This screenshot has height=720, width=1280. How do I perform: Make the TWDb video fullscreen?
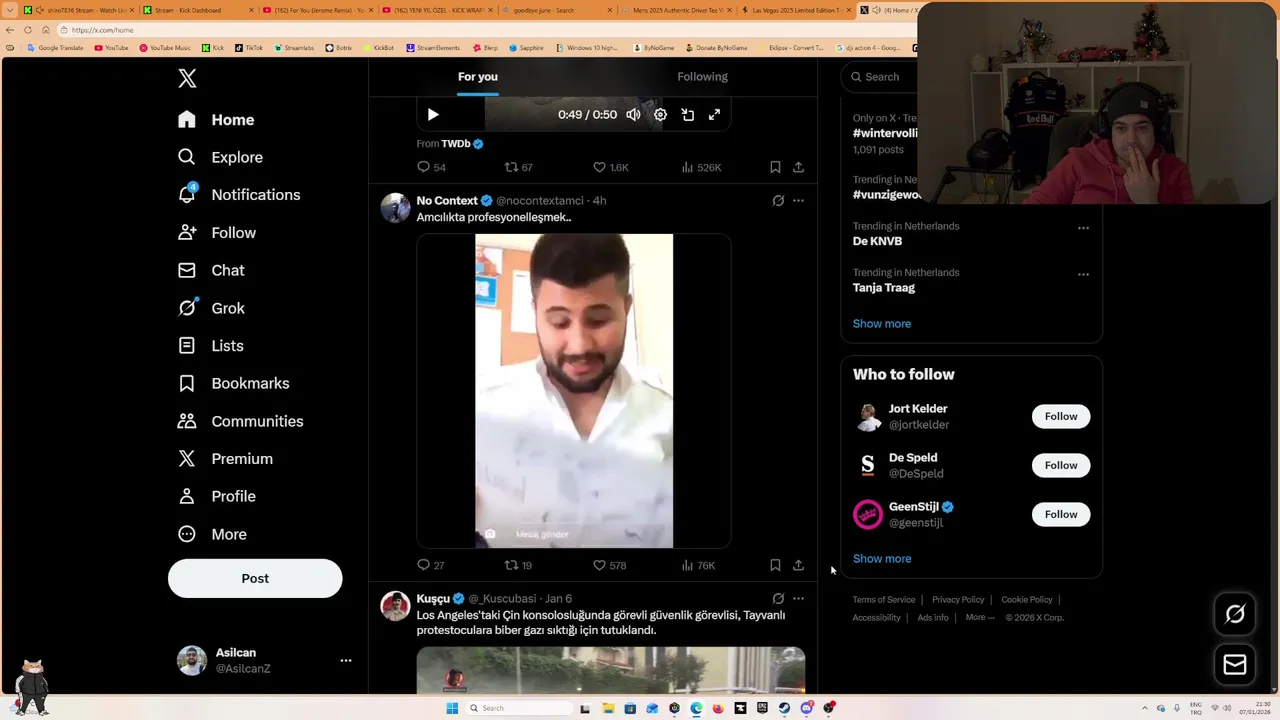coord(714,115)
